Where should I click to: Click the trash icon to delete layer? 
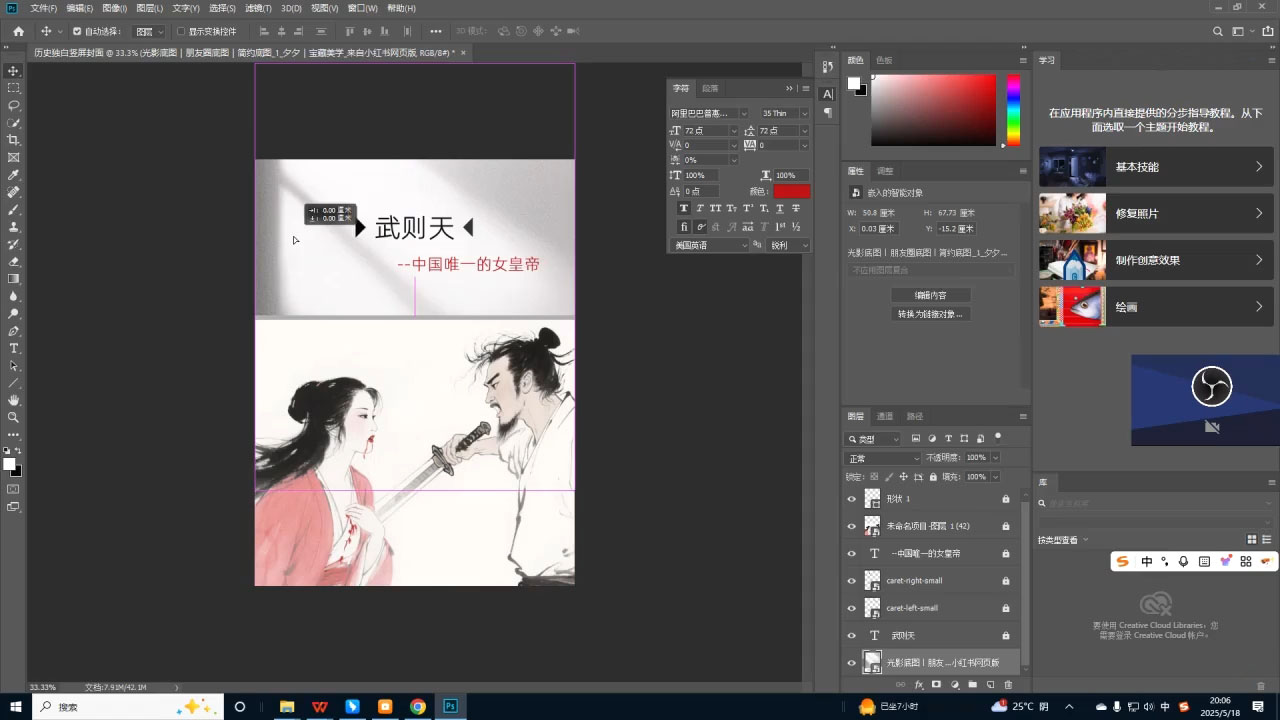1008,685
